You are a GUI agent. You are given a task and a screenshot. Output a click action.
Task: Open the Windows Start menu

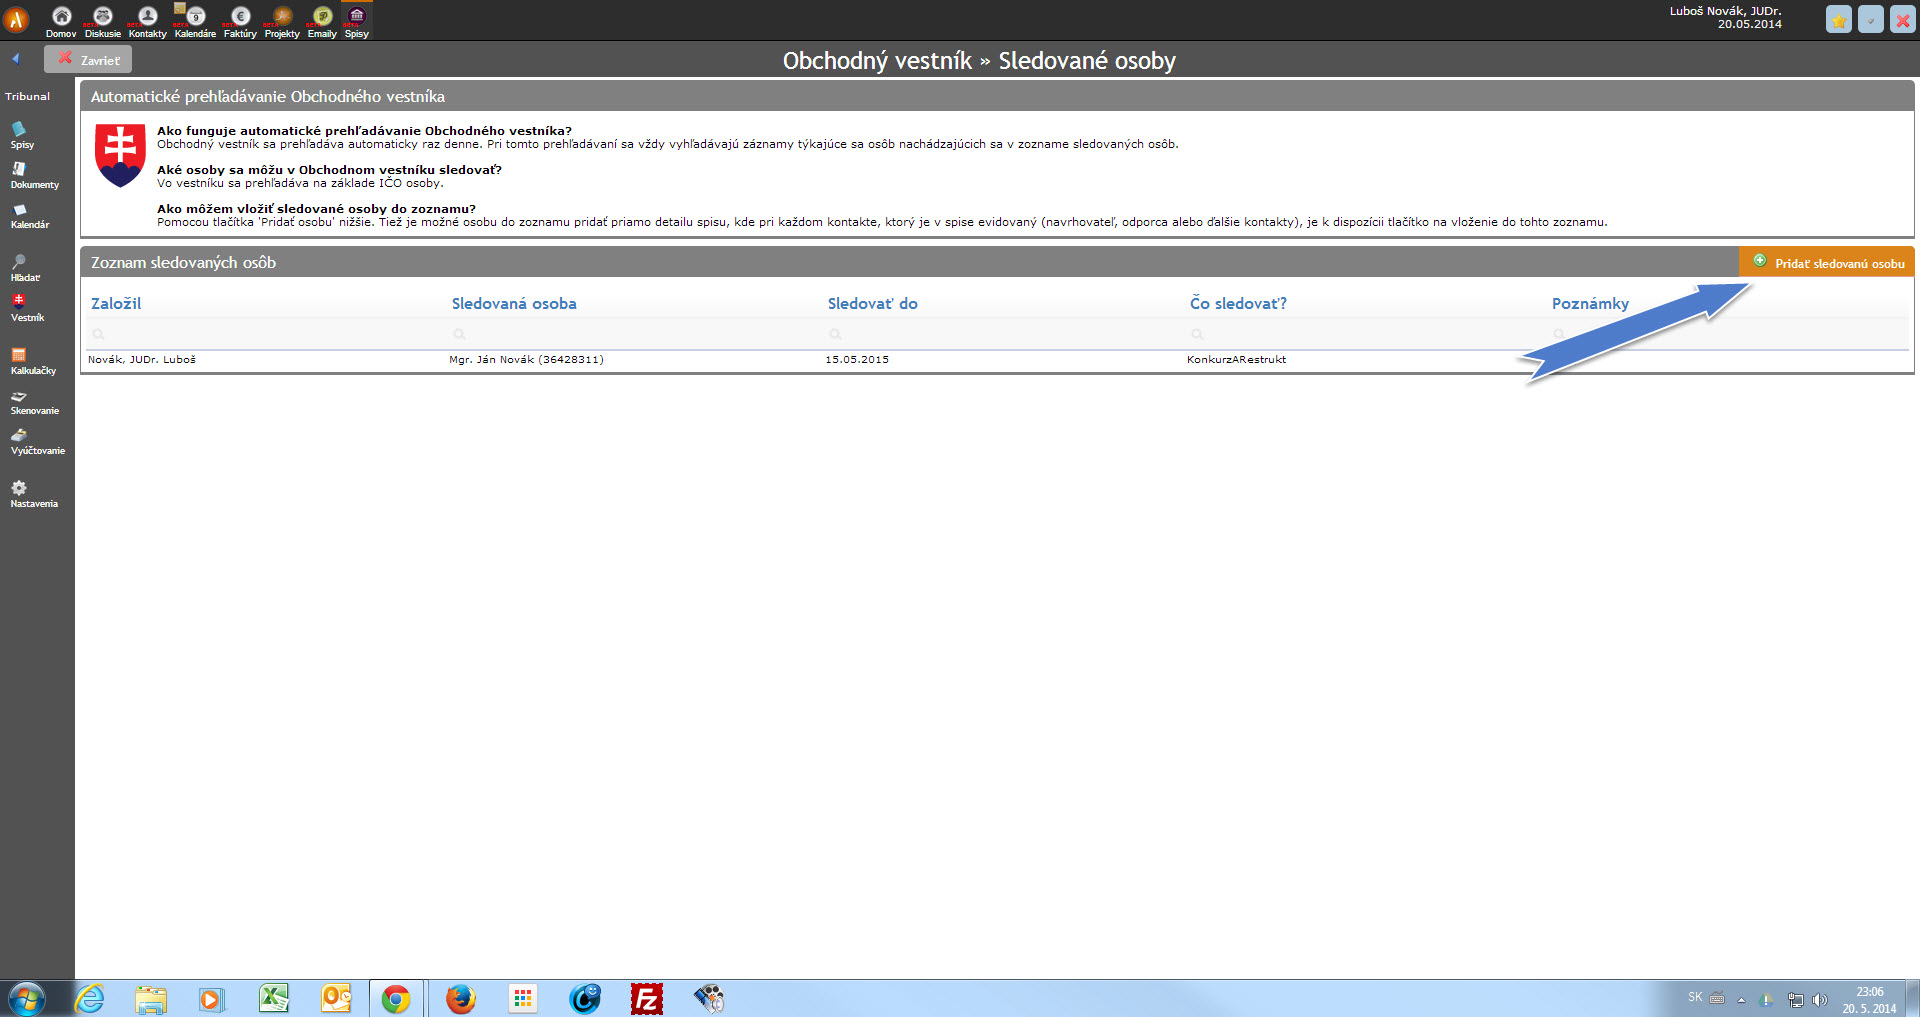point(27,998)
